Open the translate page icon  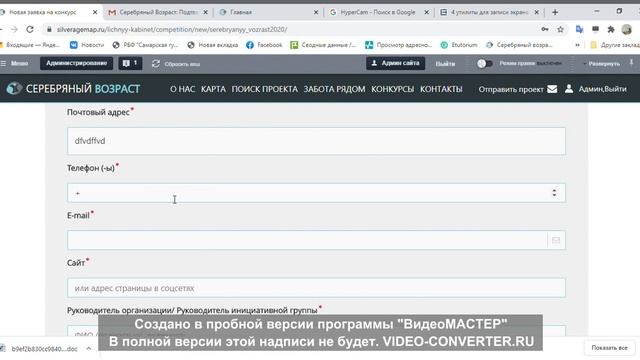point(579,29)
